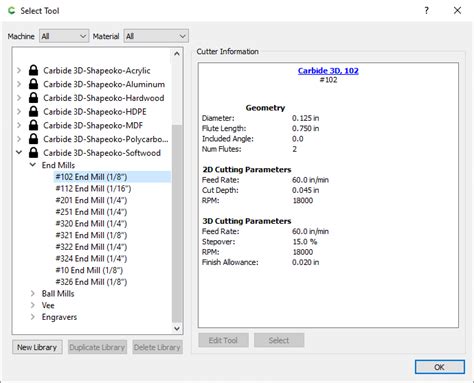The height and width of the screenshot is (383, 474).
Task: Click the question mark help button
Action: pos(426,11)
